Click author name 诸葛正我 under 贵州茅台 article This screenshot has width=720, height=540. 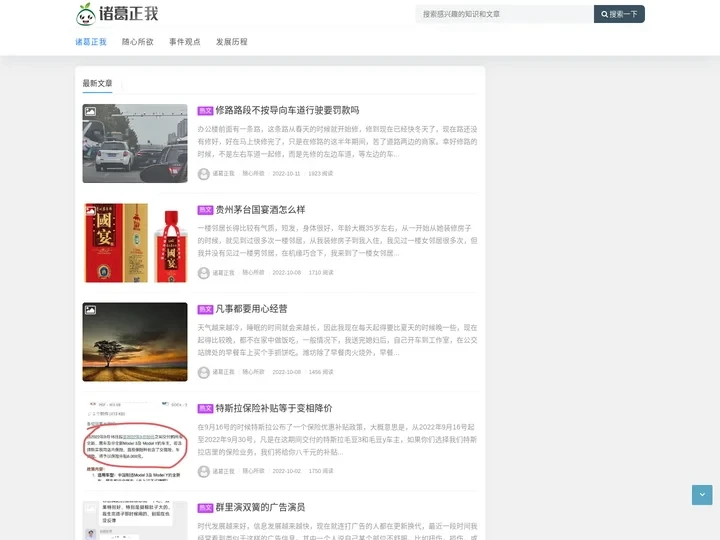tap(224, 273)
